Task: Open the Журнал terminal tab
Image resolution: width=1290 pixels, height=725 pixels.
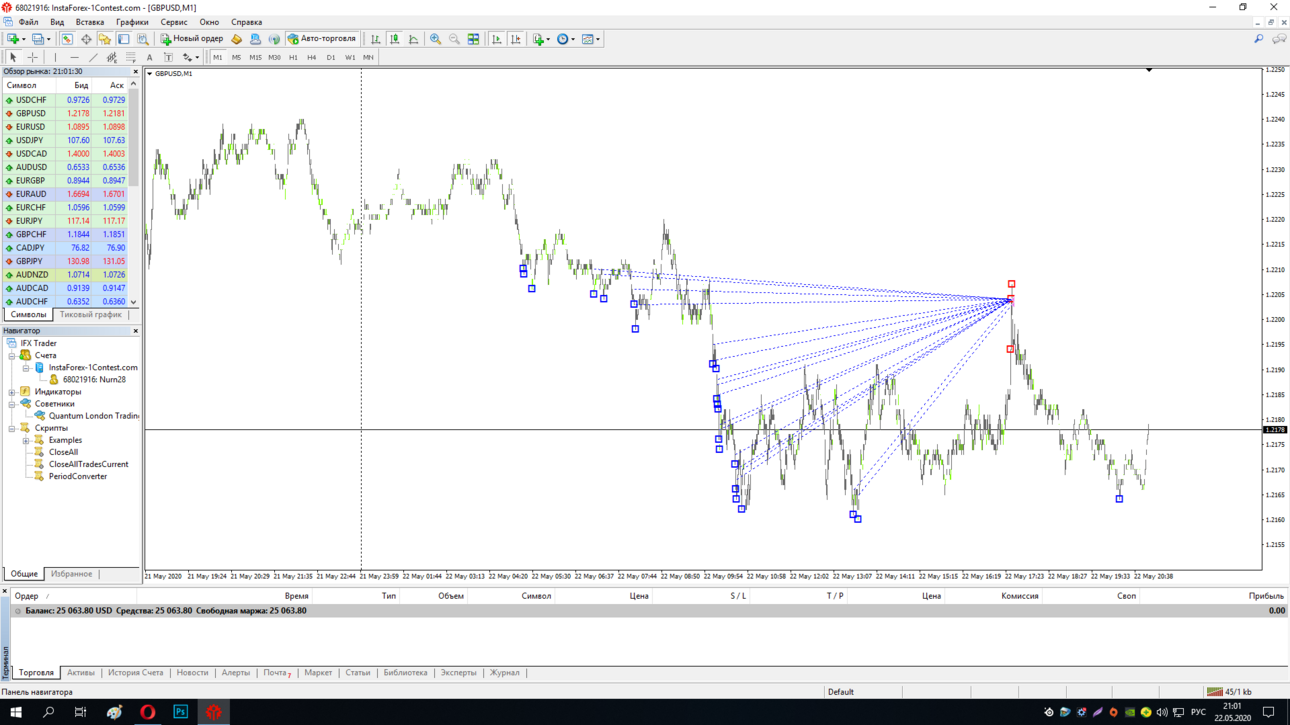Action: pyautogui.click(x=504, y=673)
